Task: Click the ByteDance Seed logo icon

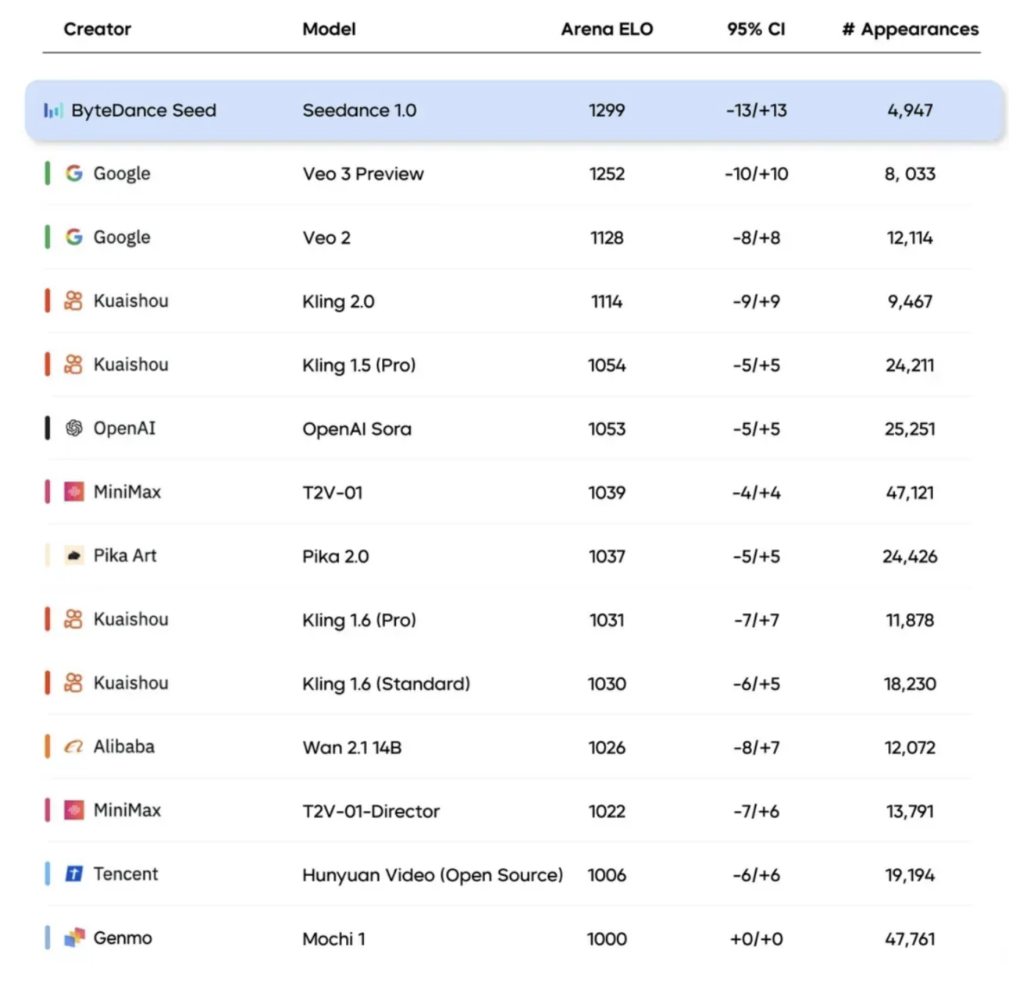Action: [53, 110]
